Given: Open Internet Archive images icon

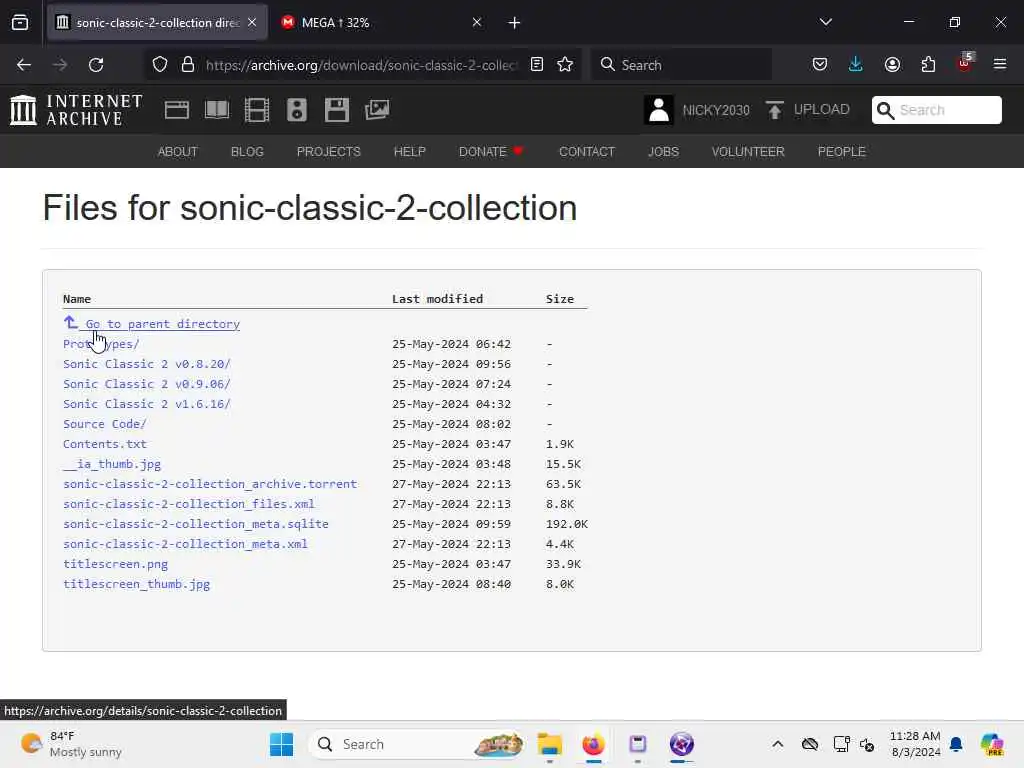Looking at the screenshot, I should tap(377, 110).
